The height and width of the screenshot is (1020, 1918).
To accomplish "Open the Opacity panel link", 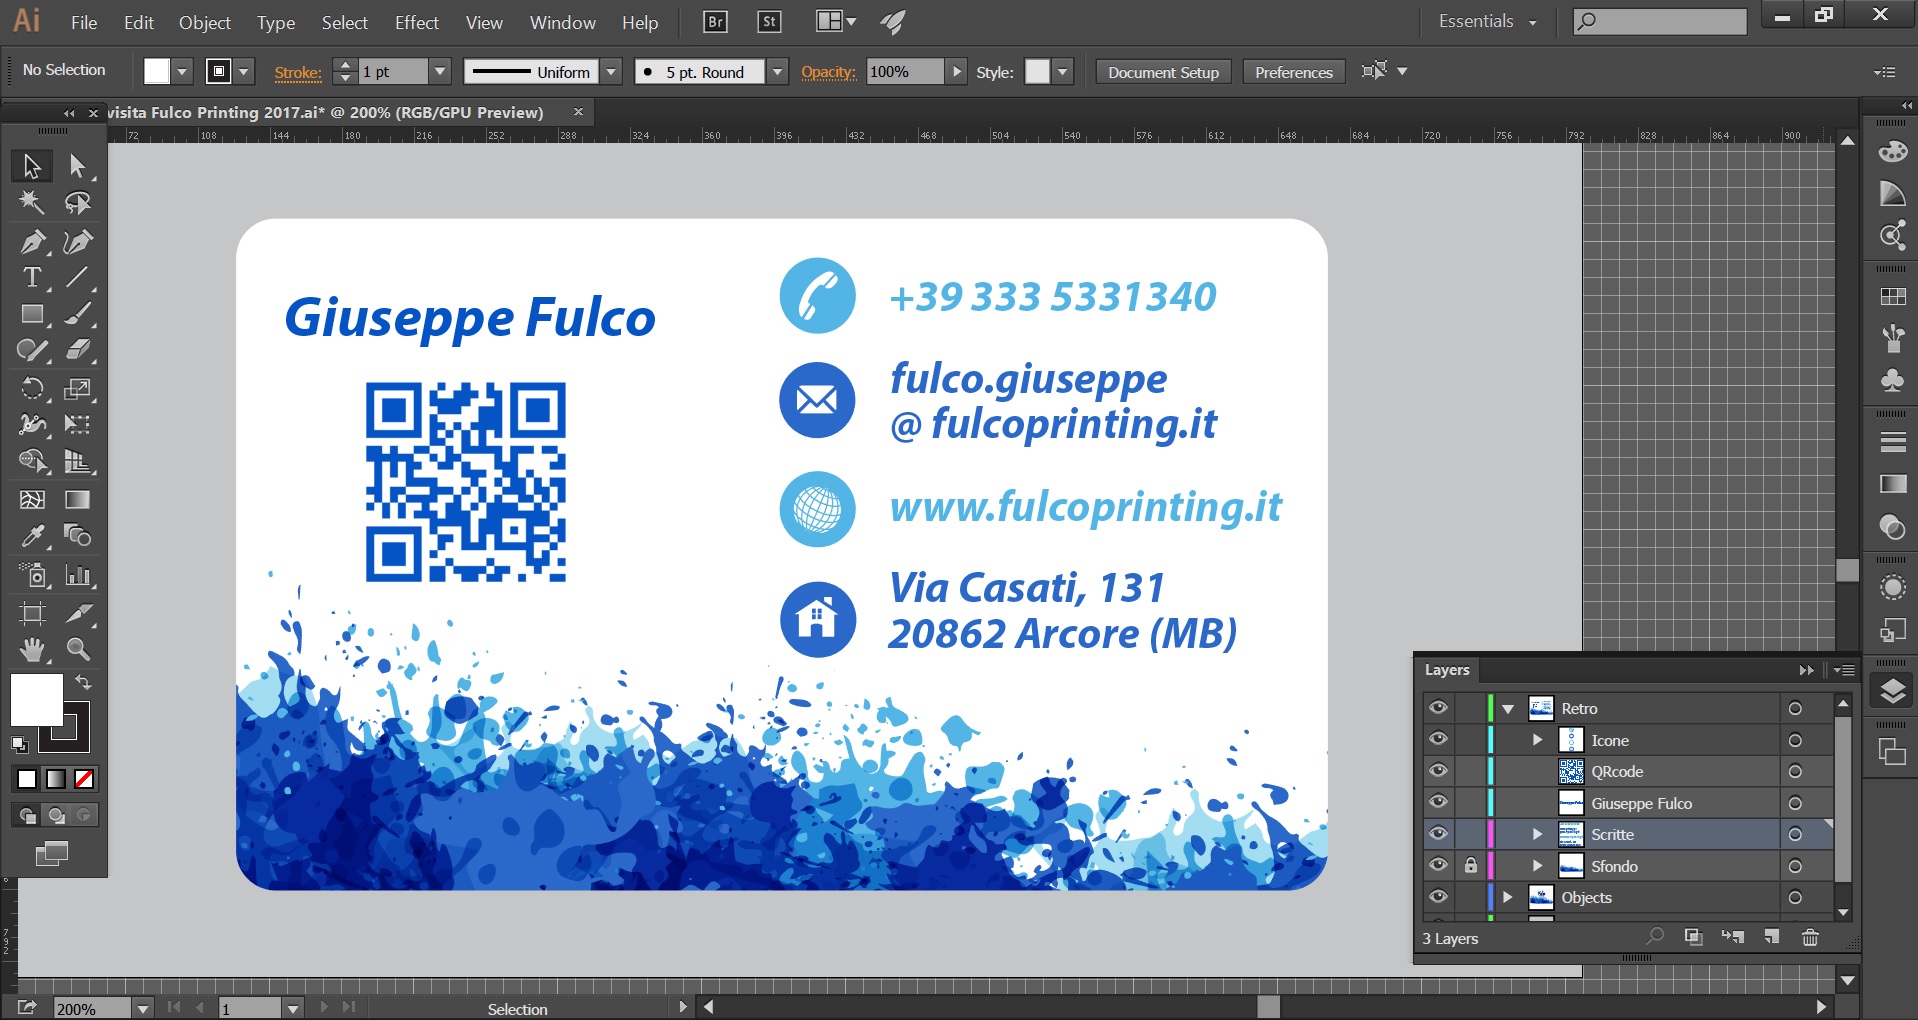I will (x=828, y=72).
